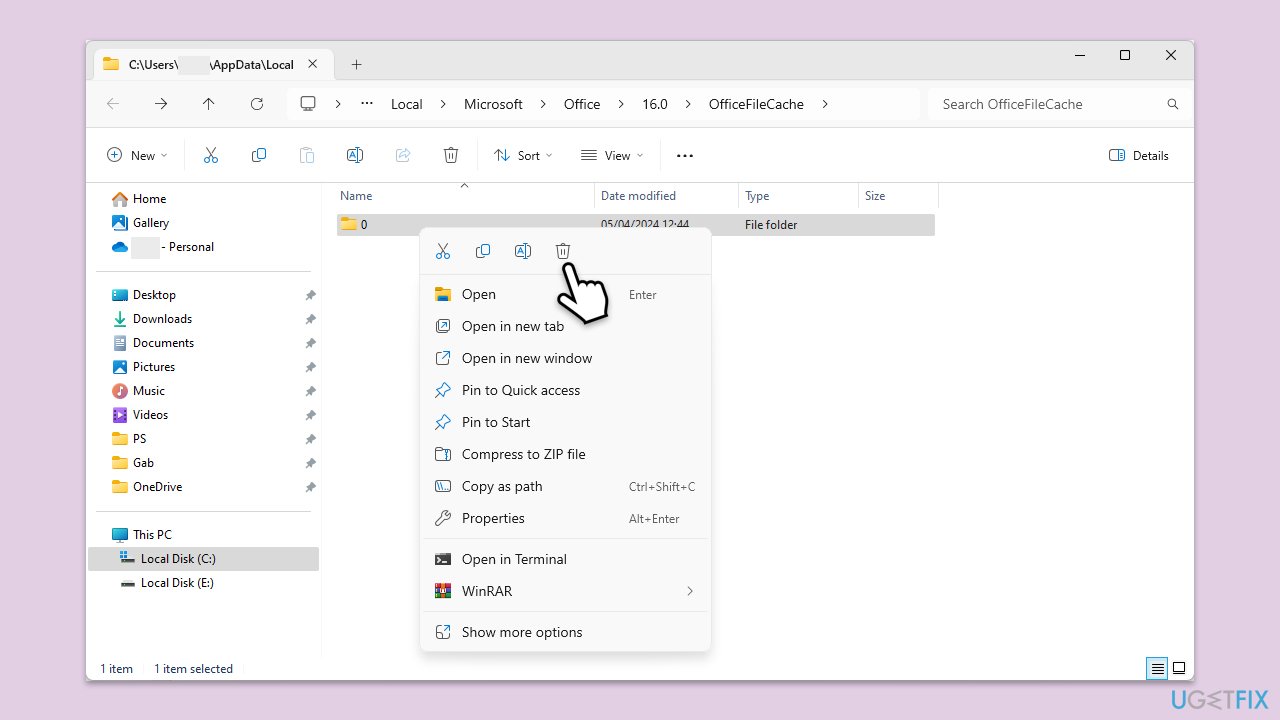Choose Open in Terminal
The height and width of the screenshot is (720, 1280).
pyautogui.click(x=565, y=559)
